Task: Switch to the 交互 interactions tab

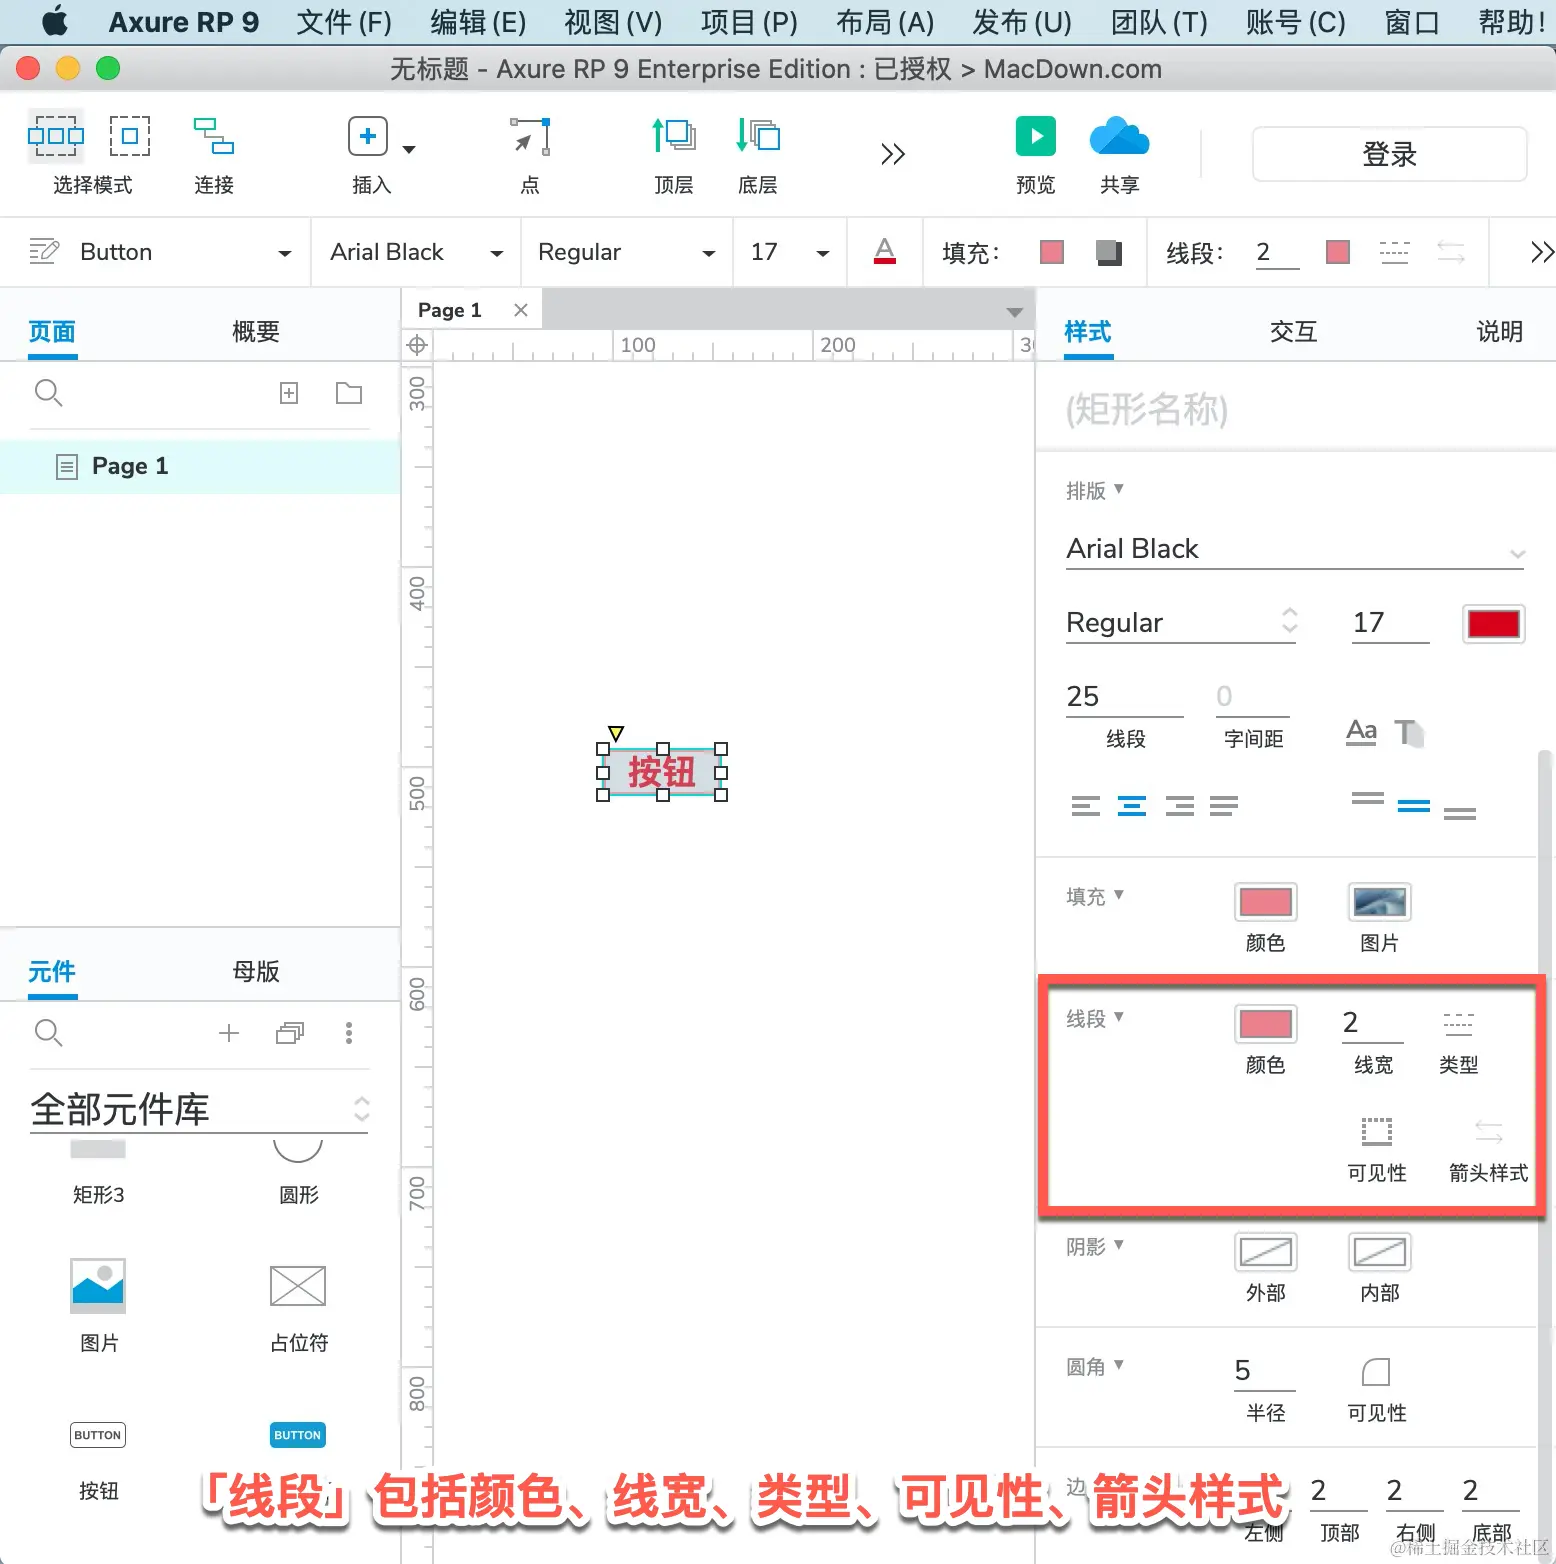Action: pyautogui.click(x=1293, y=331)
